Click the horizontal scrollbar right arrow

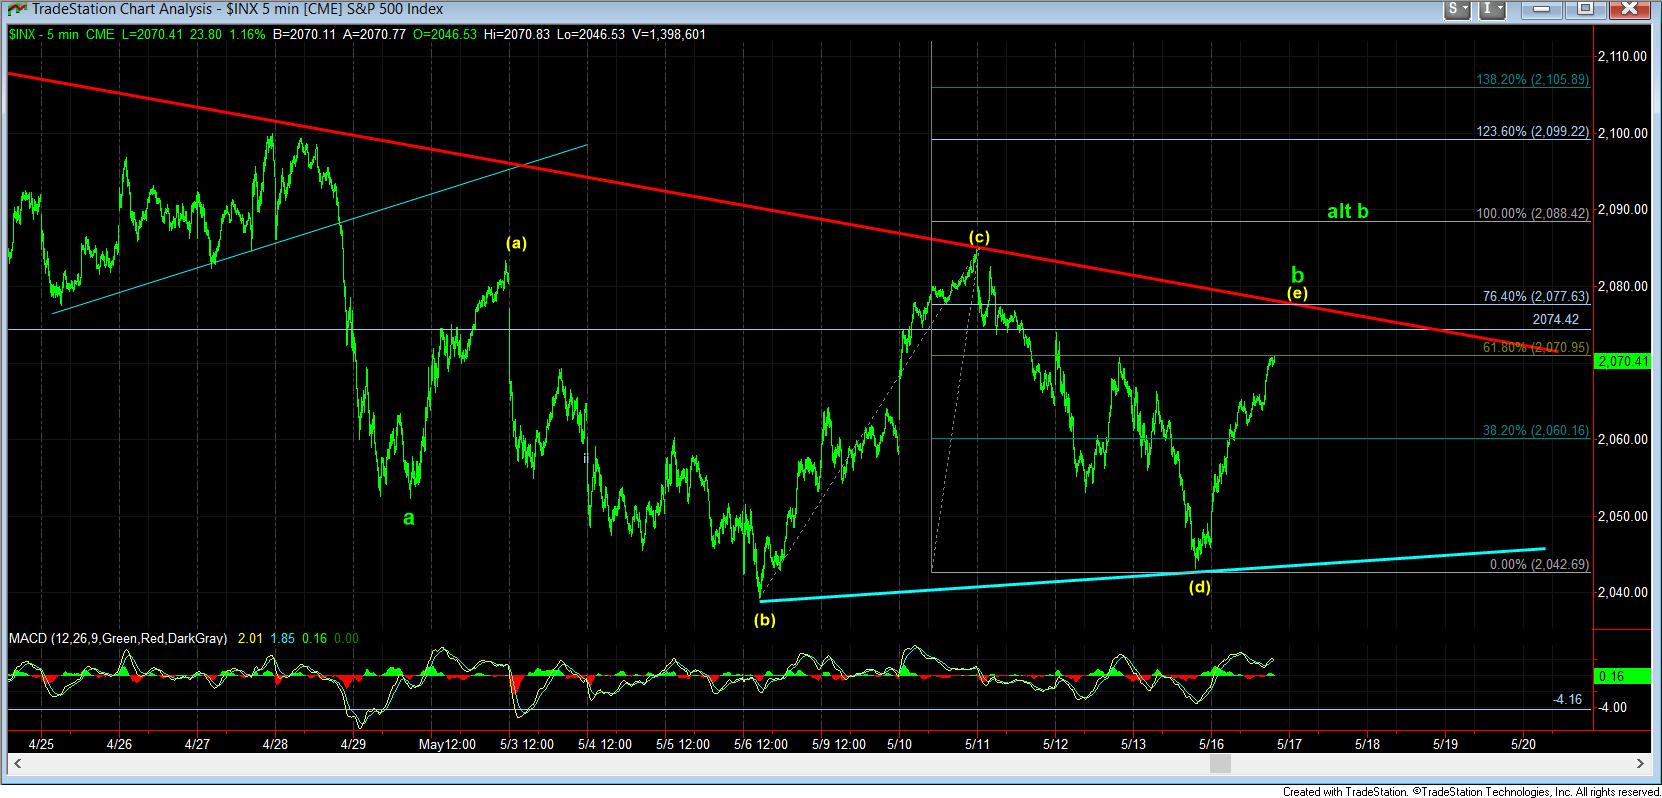(x=1640, y=764)
